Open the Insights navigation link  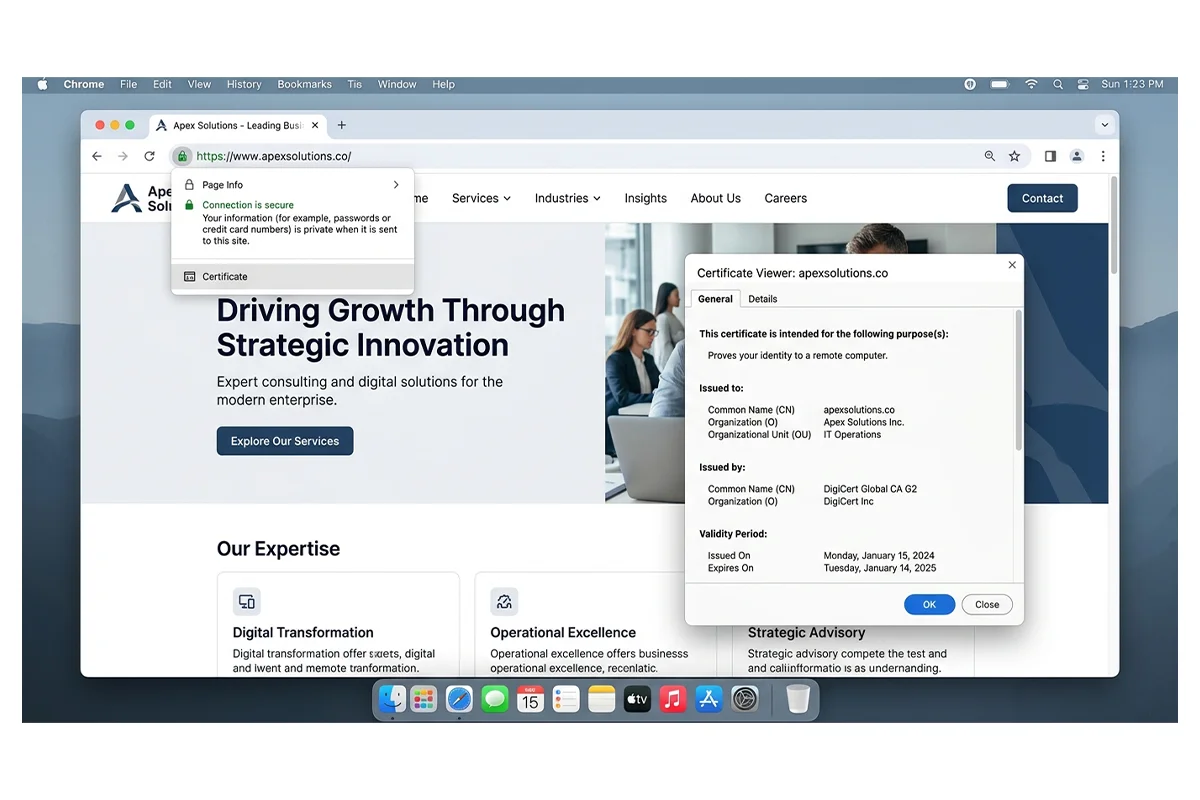(x=646, y=198)
